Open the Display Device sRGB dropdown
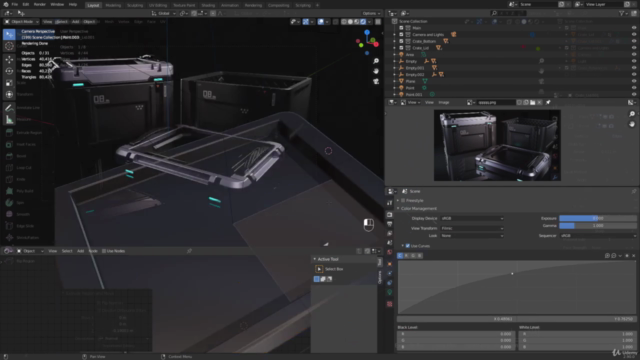 pyautogui.click(x=472, y=218)
